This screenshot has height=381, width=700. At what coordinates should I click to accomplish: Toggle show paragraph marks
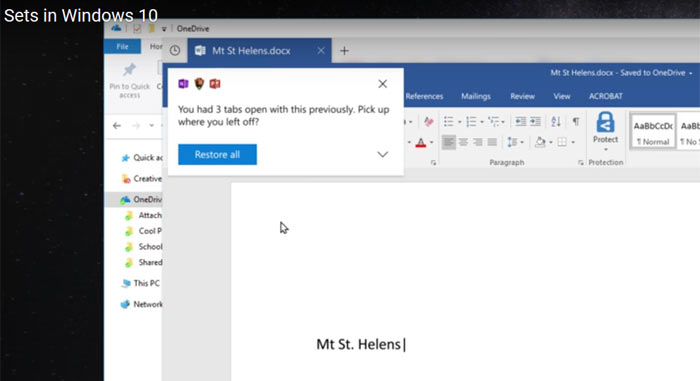tap(576, 121)
